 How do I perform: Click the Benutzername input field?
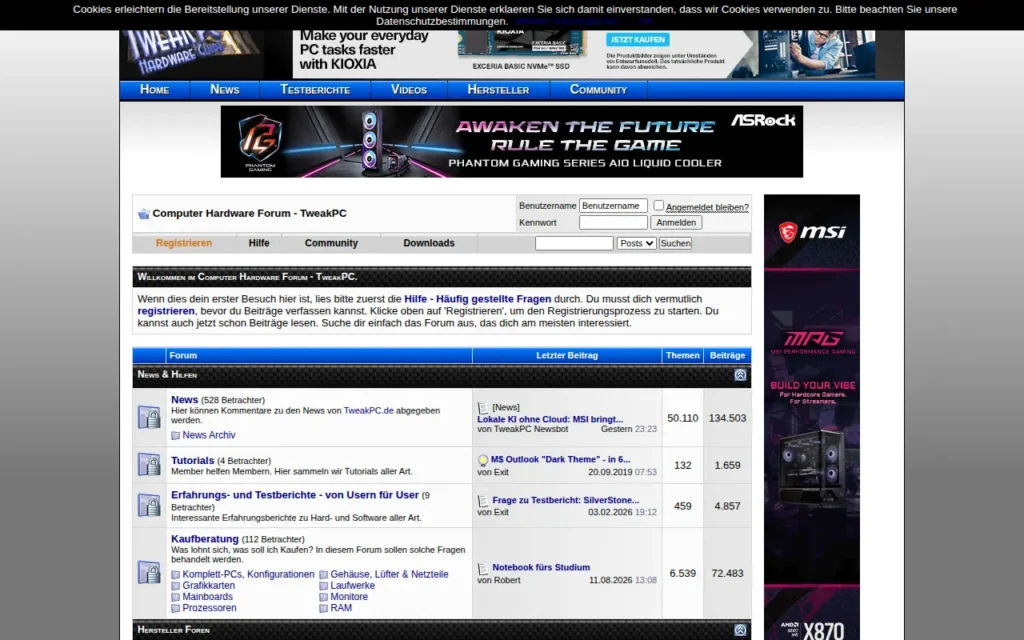(x=613, y=206)
